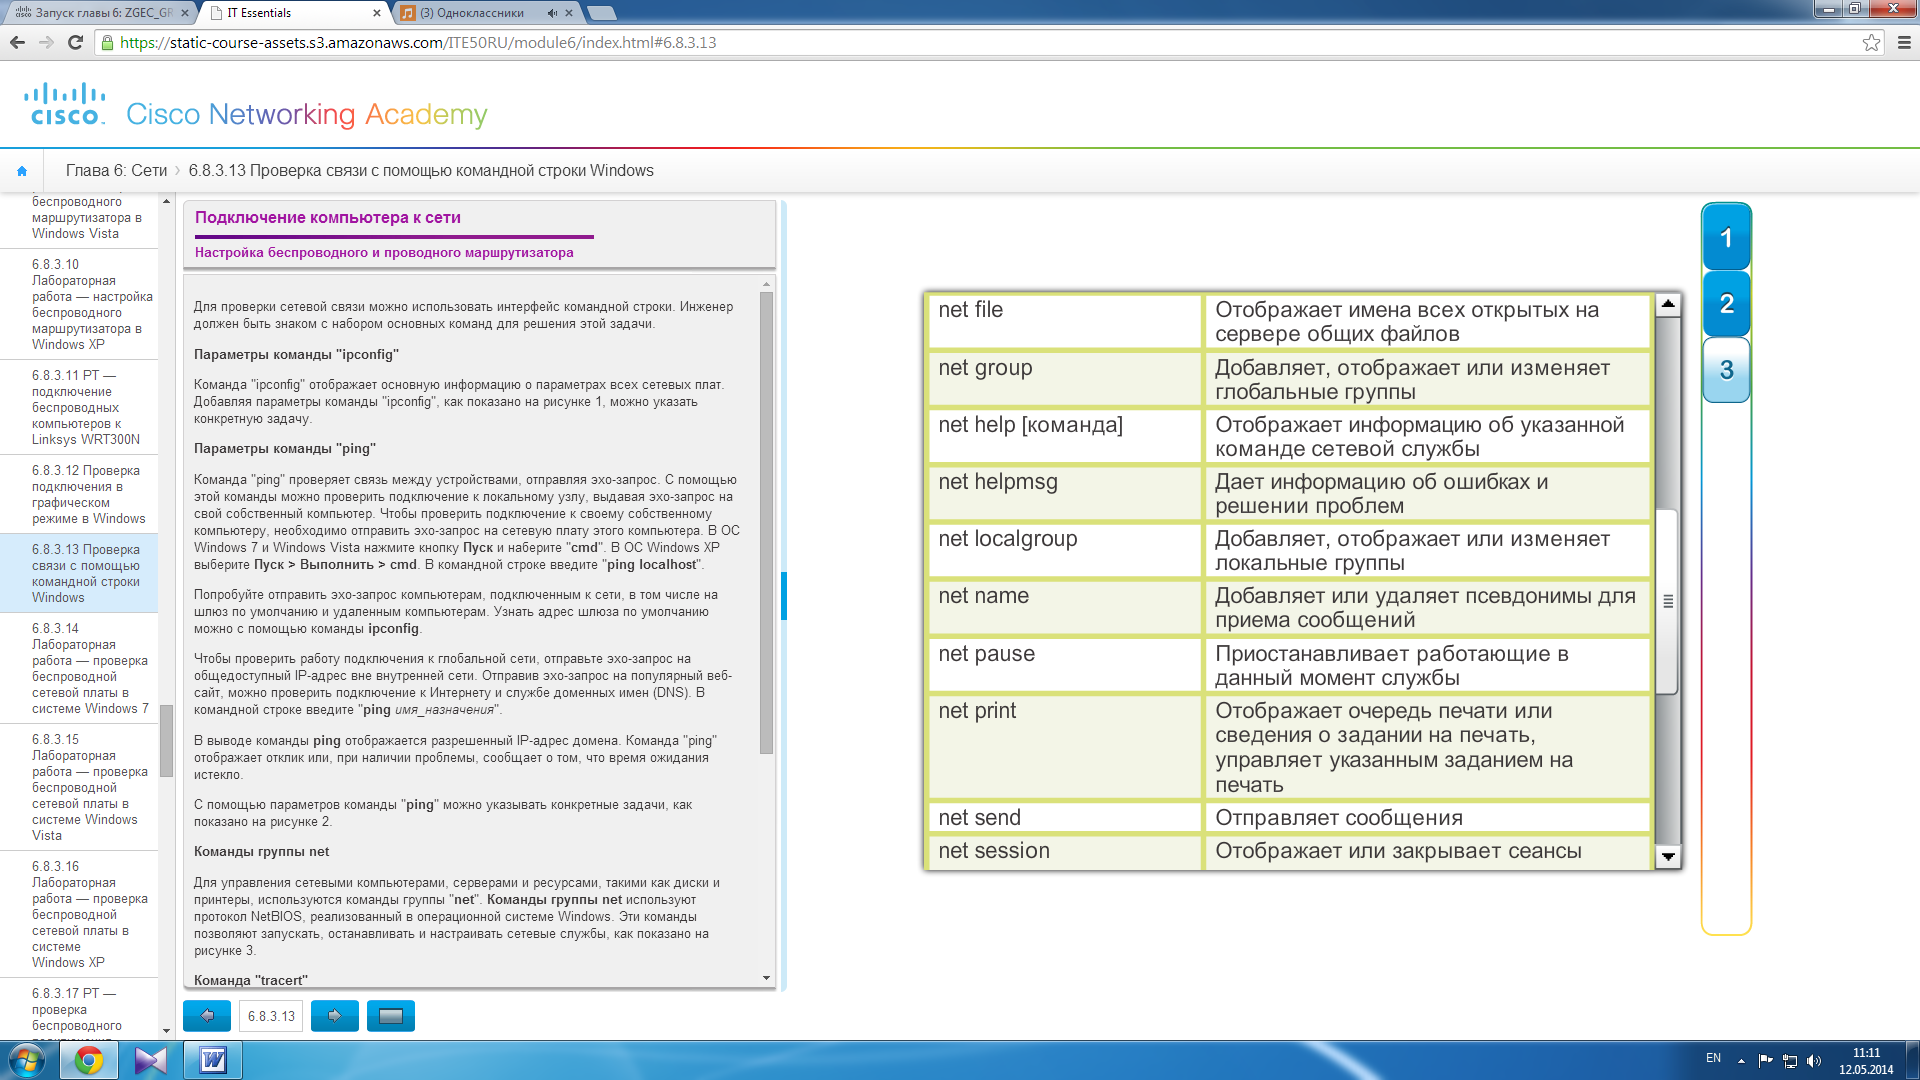Click the sidebar scroll down arrow
Image resolution: width=1920 pixels, height=1080 pixels.
pos(166,1031)
